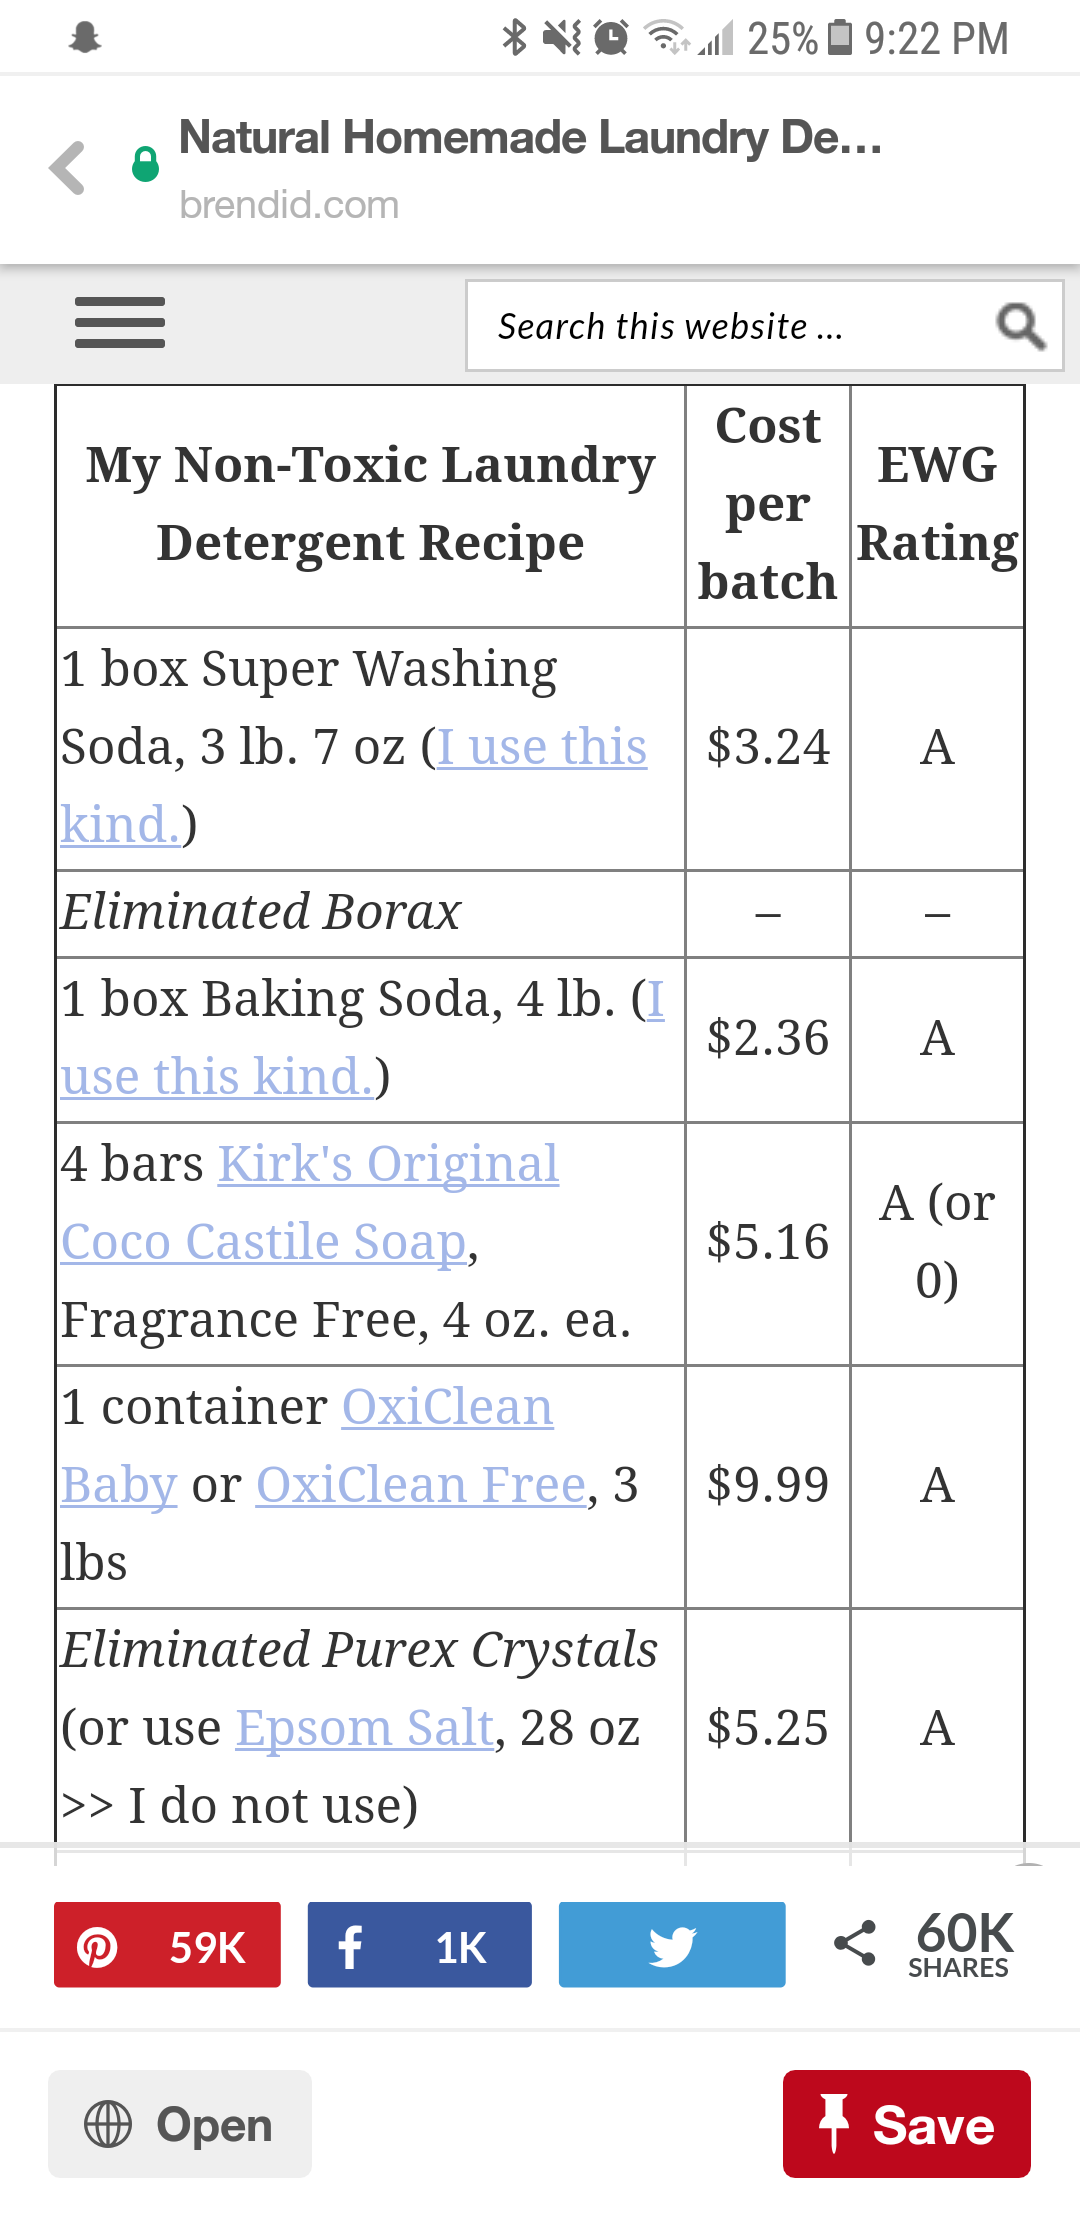Viewport: 1080px width, 2220px height.
Task: Tap the battery indicator in status bar
Action: pos(841,38)
